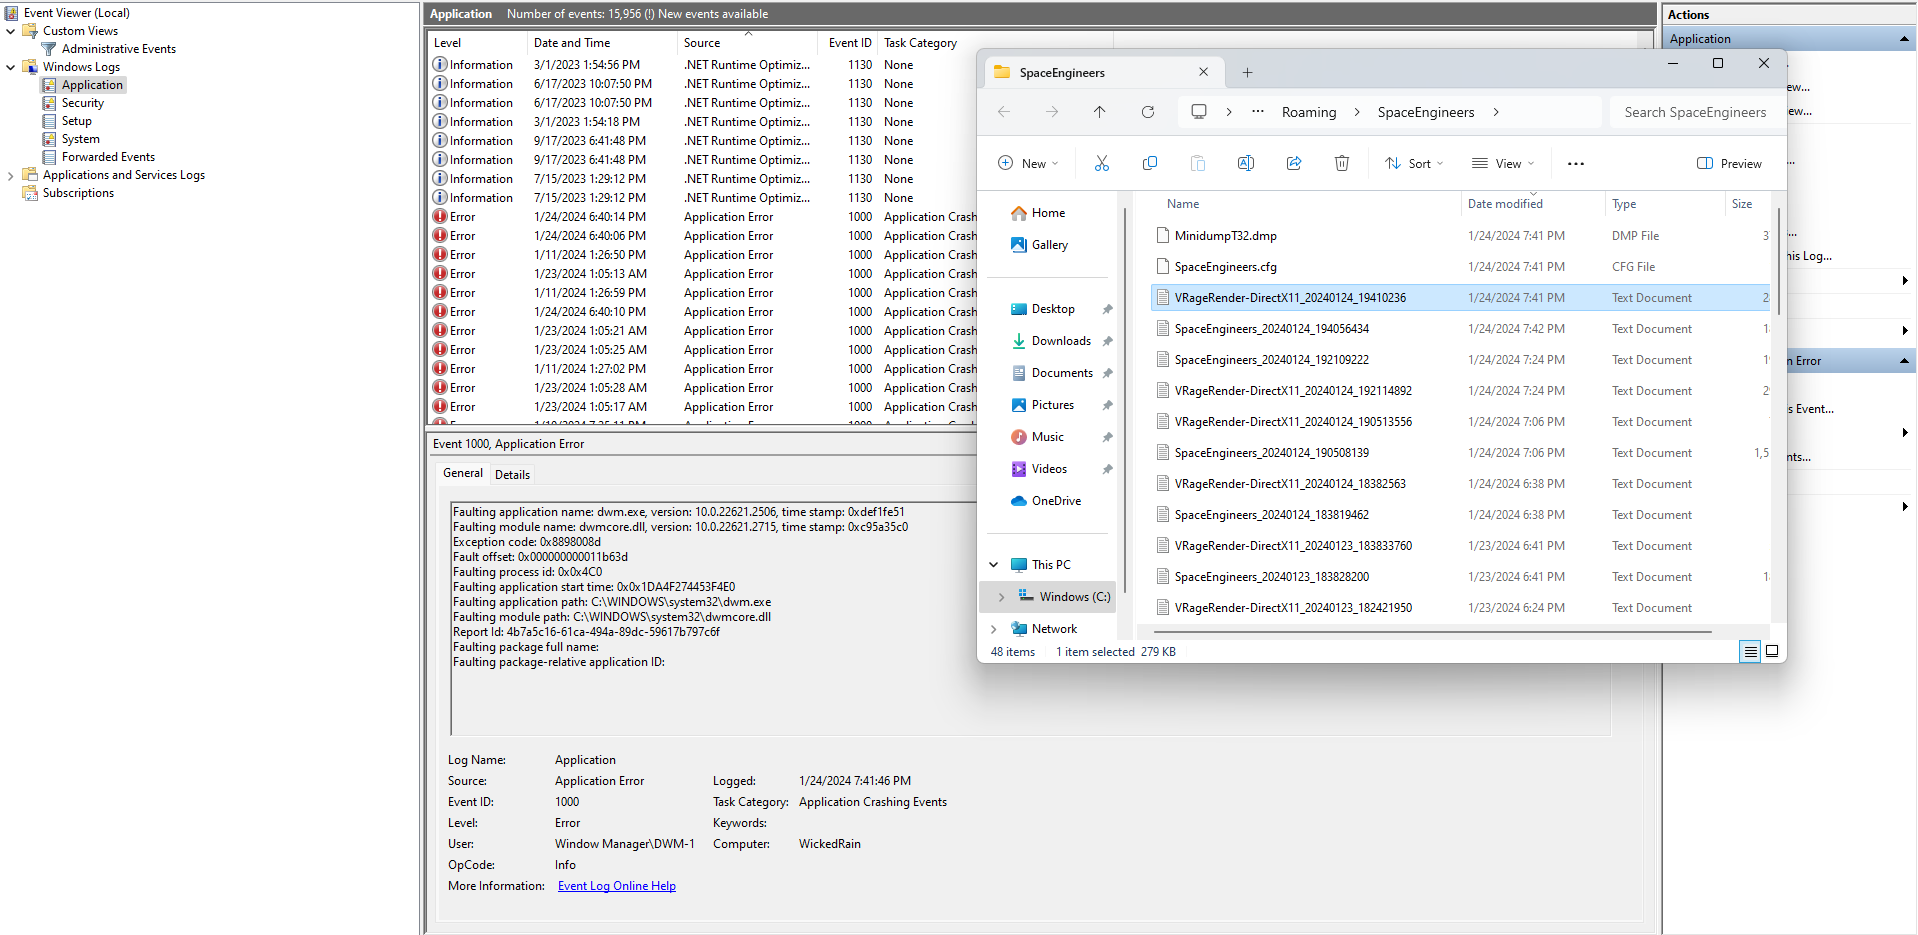Open the Sort dropdown
The height and width of the screenshot is (935, 1918).
1413,164
